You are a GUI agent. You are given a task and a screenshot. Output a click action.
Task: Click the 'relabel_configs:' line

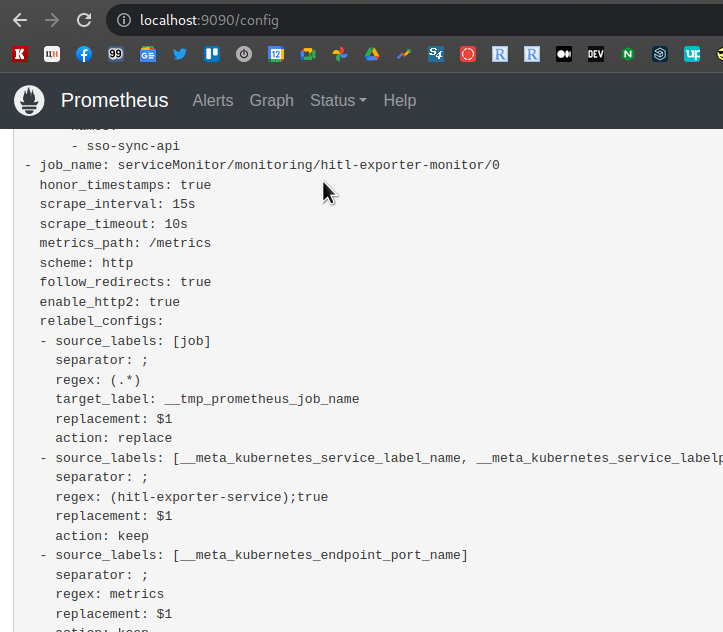(101, 321)
